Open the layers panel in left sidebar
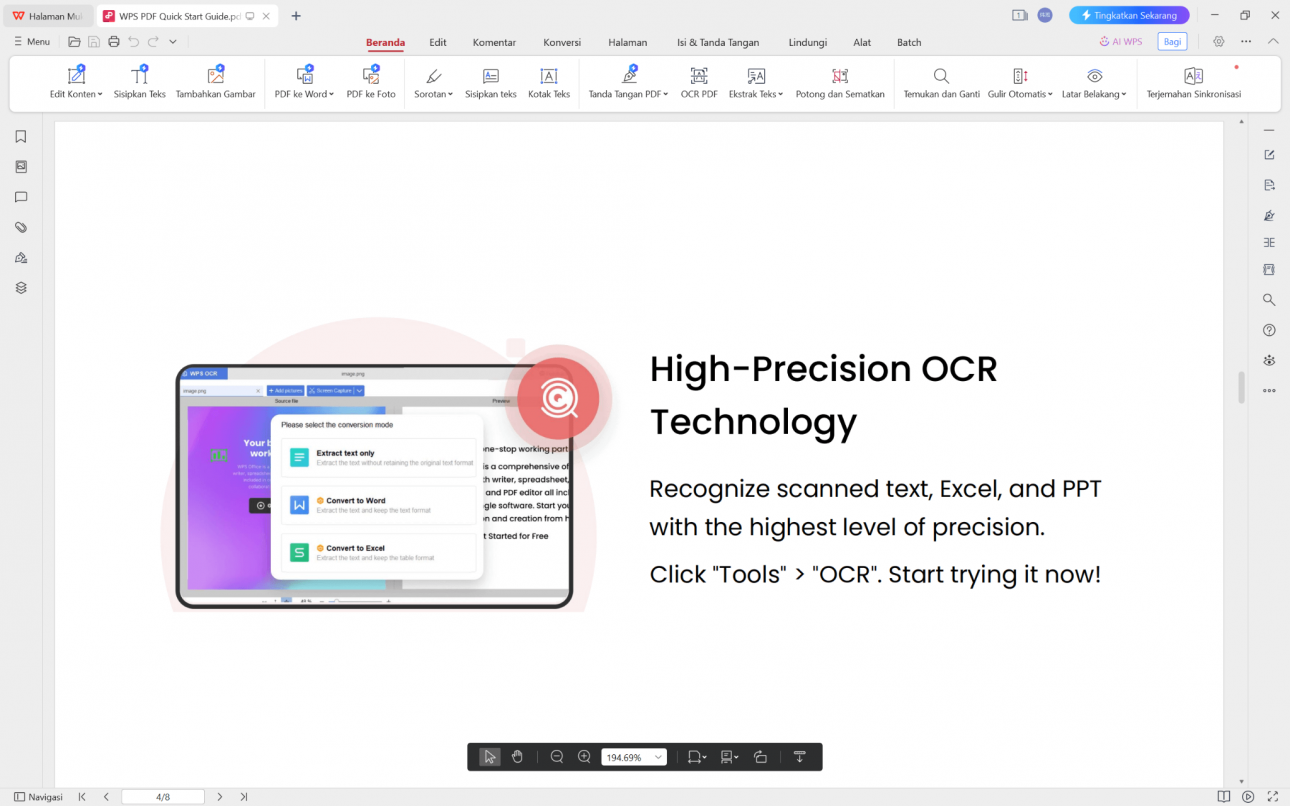Viewport: 1290px width, 806px height. point(21,288)
